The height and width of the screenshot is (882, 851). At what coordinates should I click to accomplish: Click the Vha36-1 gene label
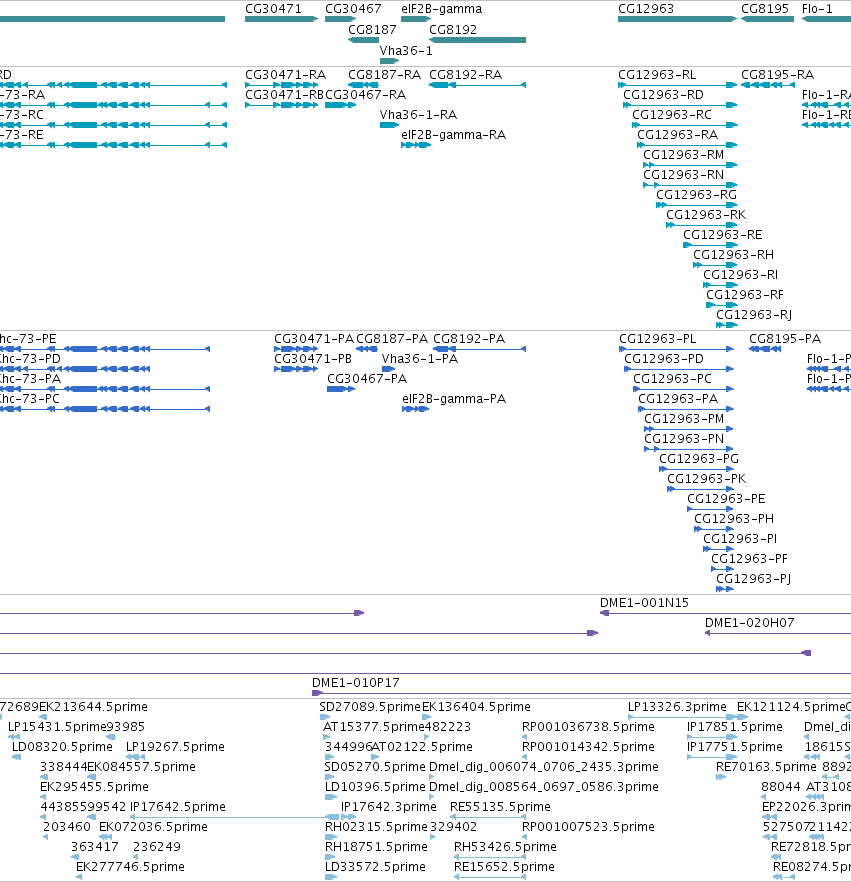(x=406, y=51)
